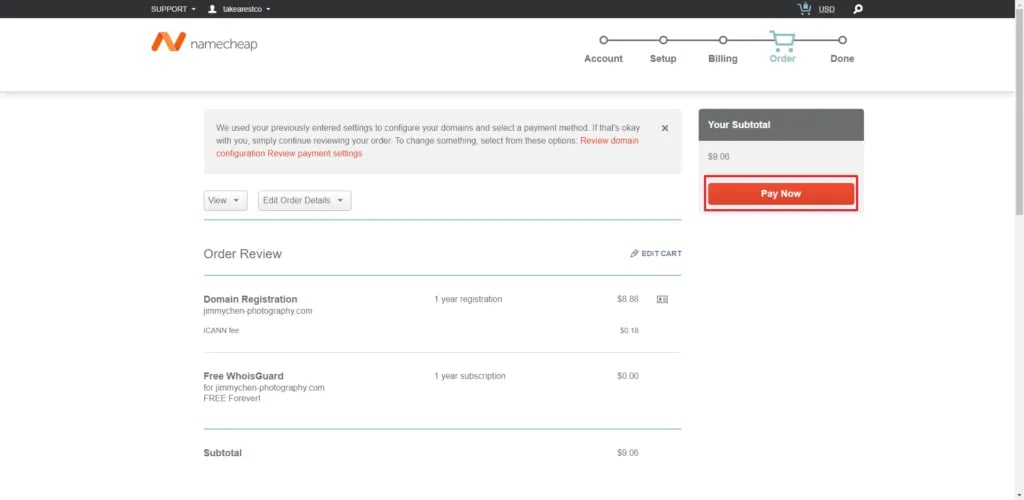This screenshot has width=1024, height=500.
Task: Click the $9.06 amount in sidebar
Action: (718, 157)
